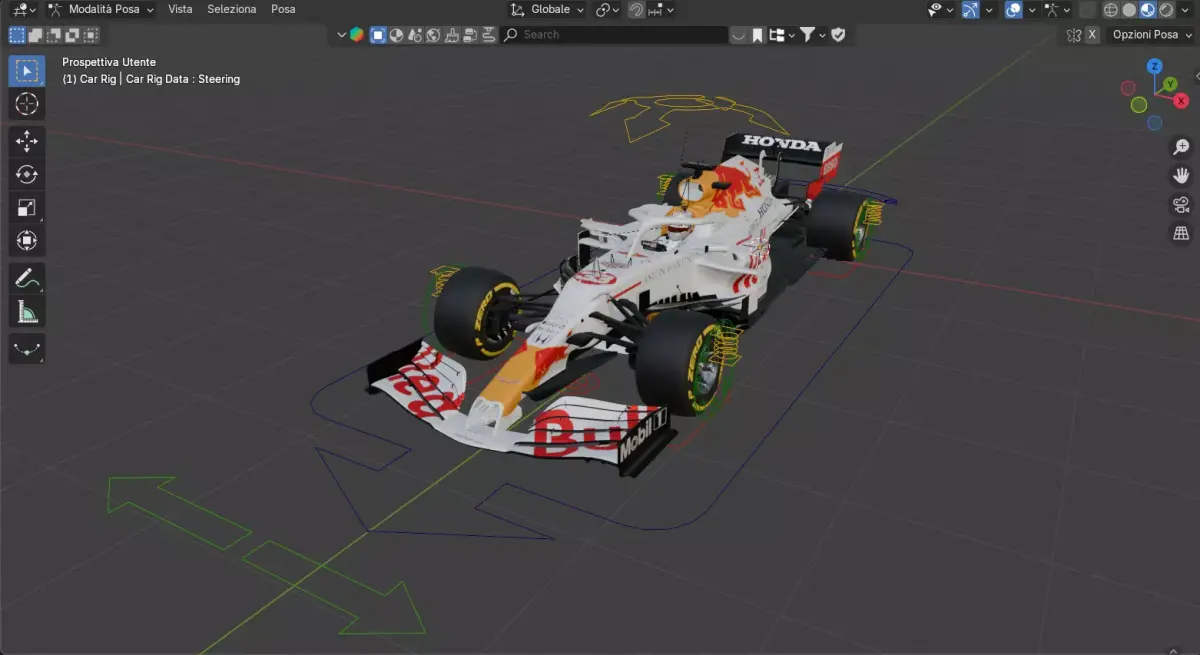Open the Posa menu
This screenshot has width=1200, height=655.
pos(283,9)
